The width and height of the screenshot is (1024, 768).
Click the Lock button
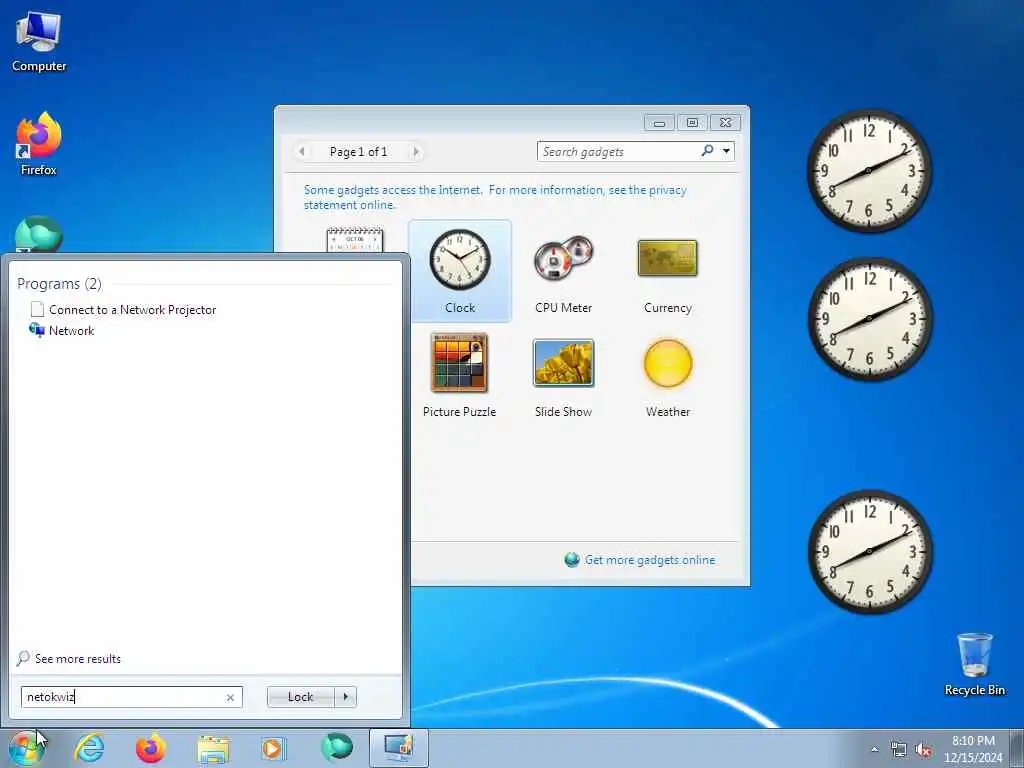pyautogui.click(x=300, y=697)
